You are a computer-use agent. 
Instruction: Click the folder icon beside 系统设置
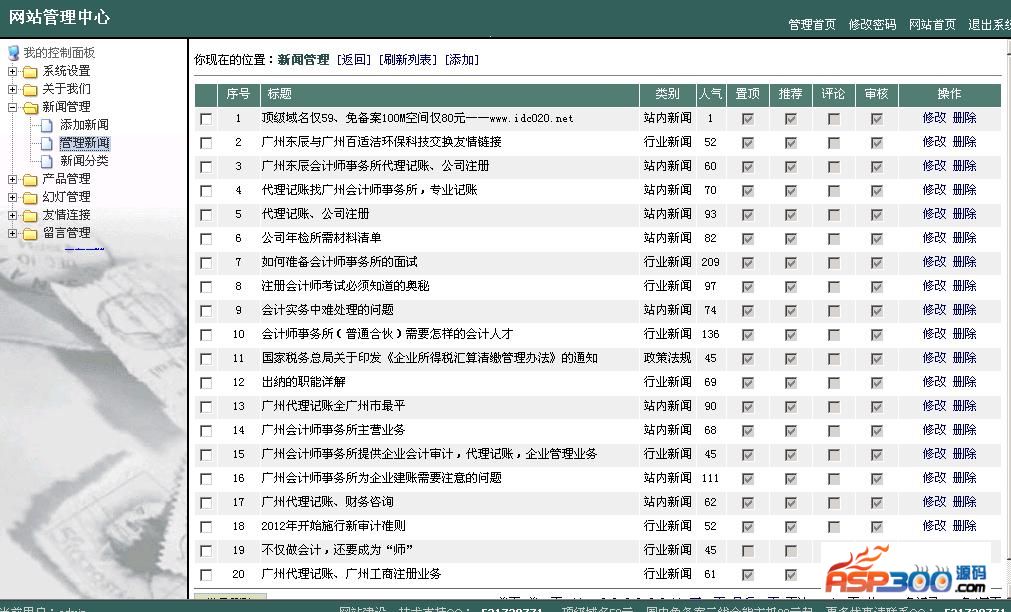(x=30, y=71)
